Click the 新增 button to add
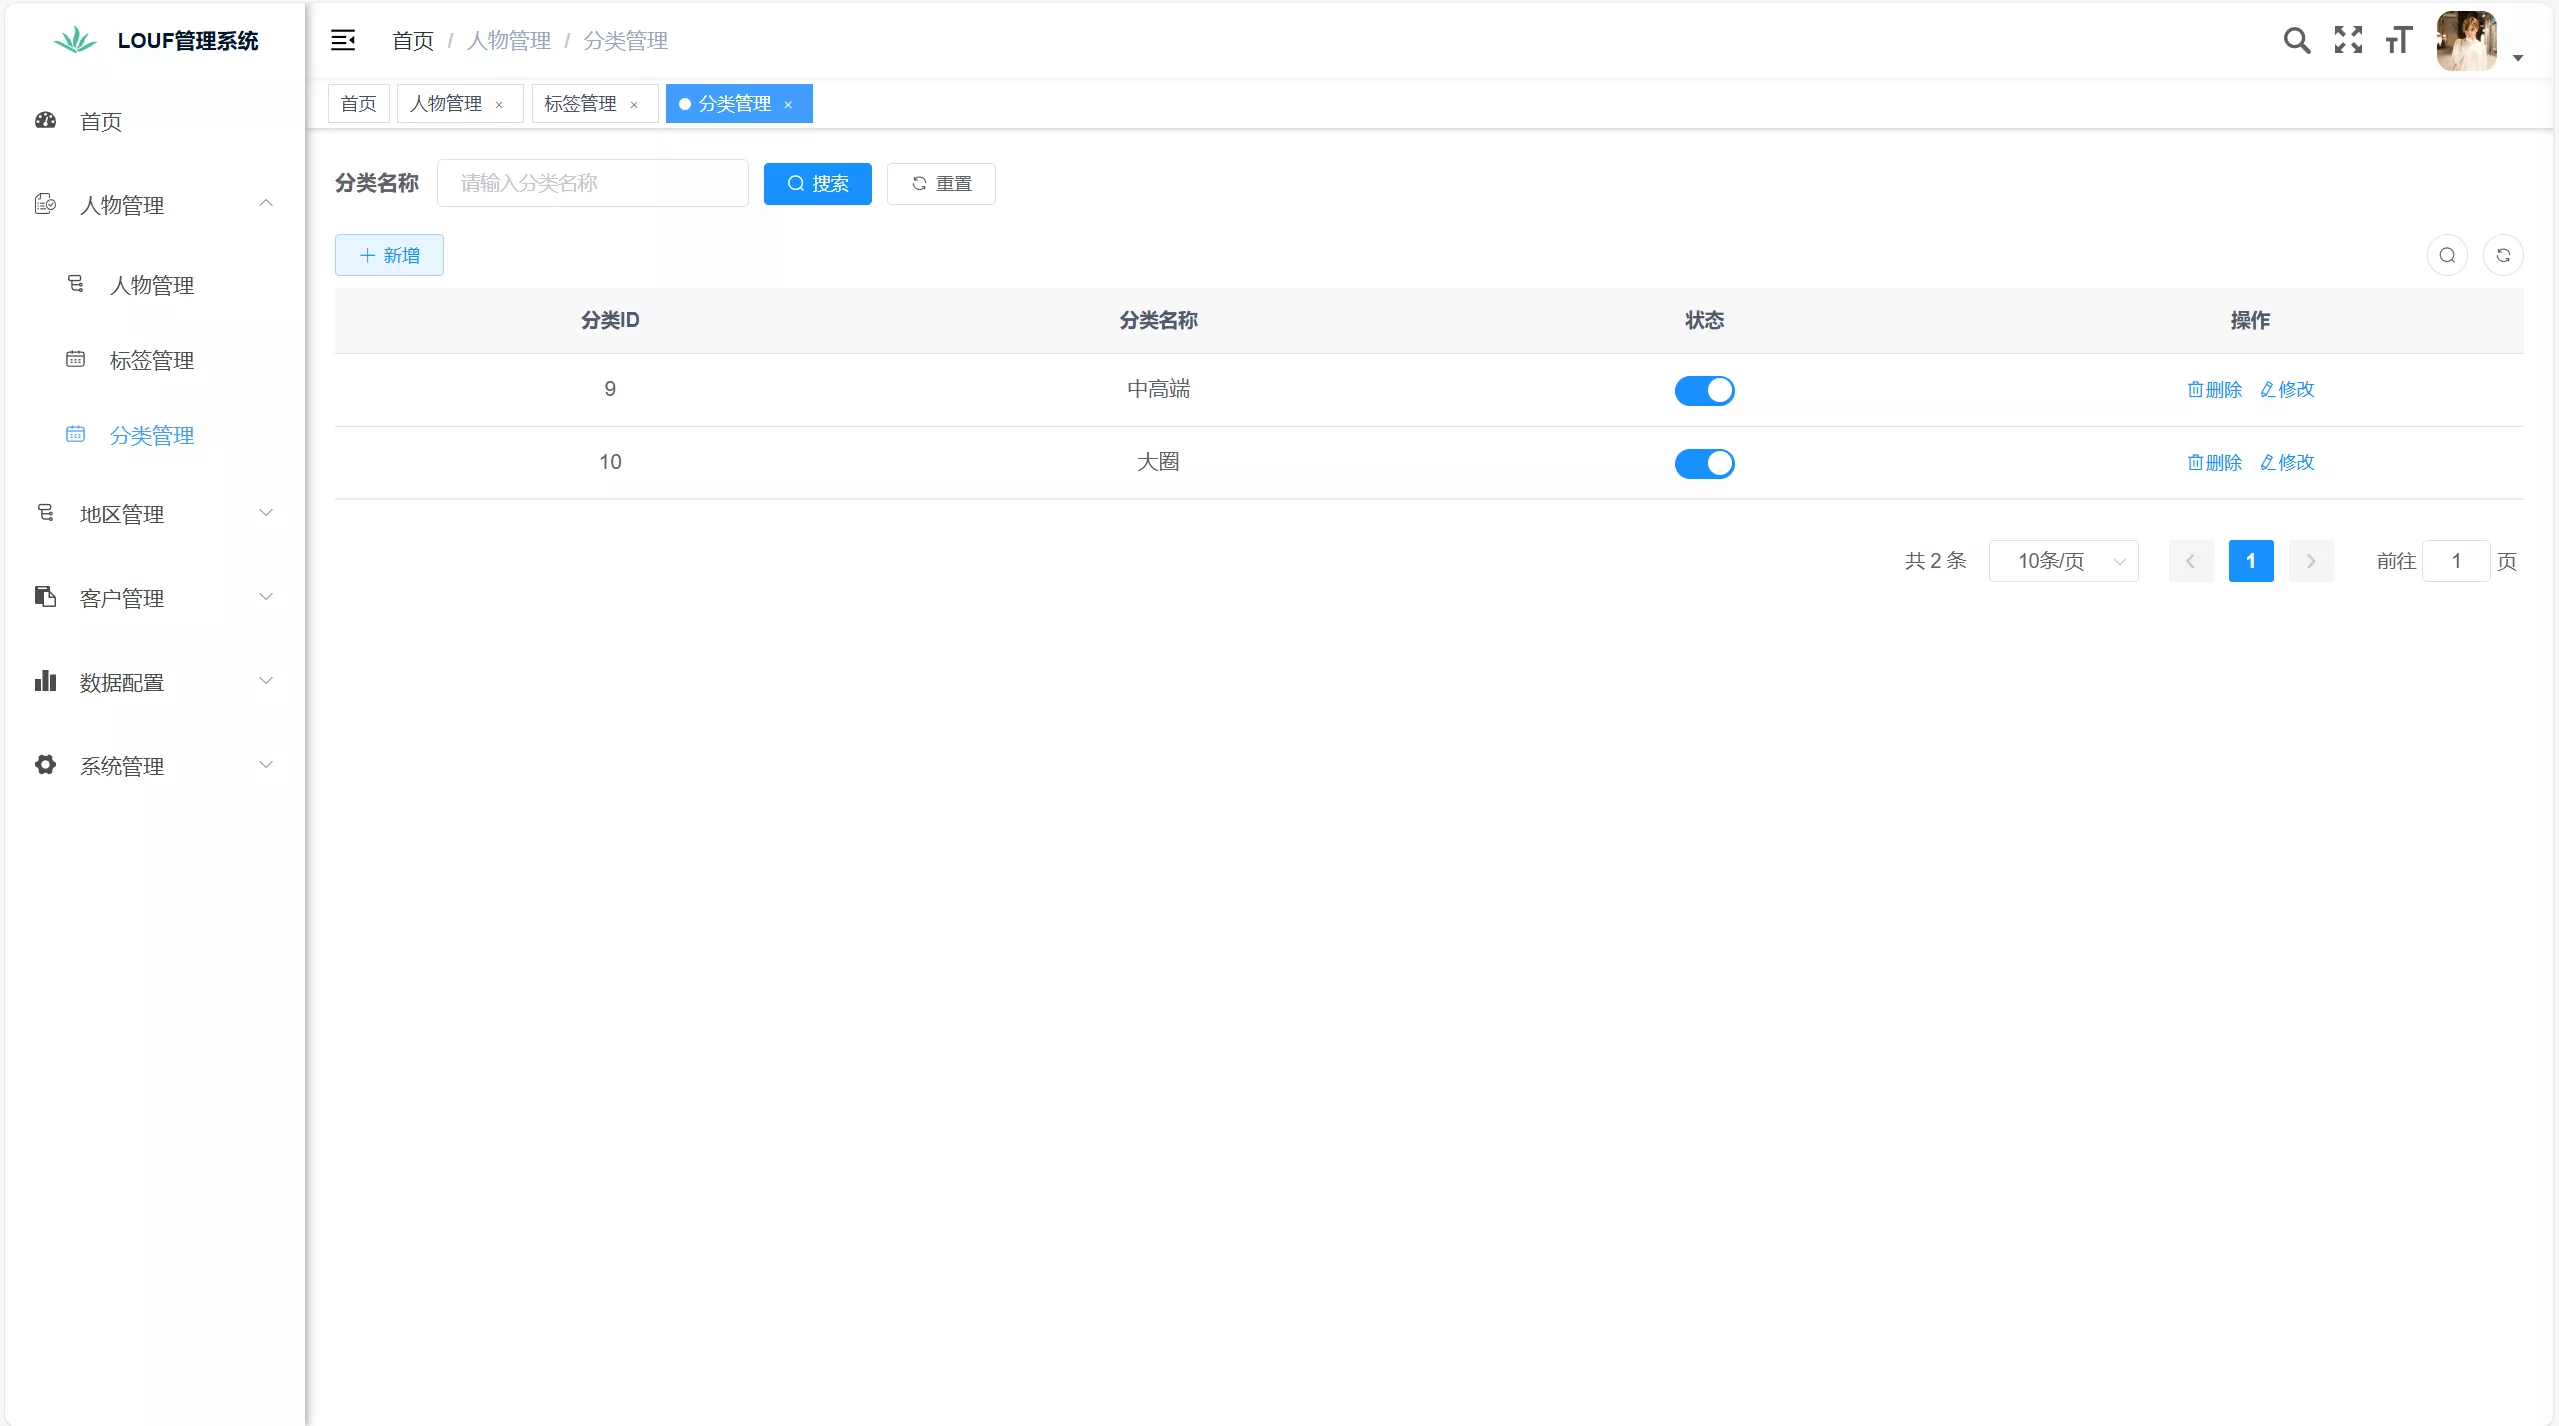Image resolution: width=2559 pixels, height=1426 pixels. pos(389,254)
